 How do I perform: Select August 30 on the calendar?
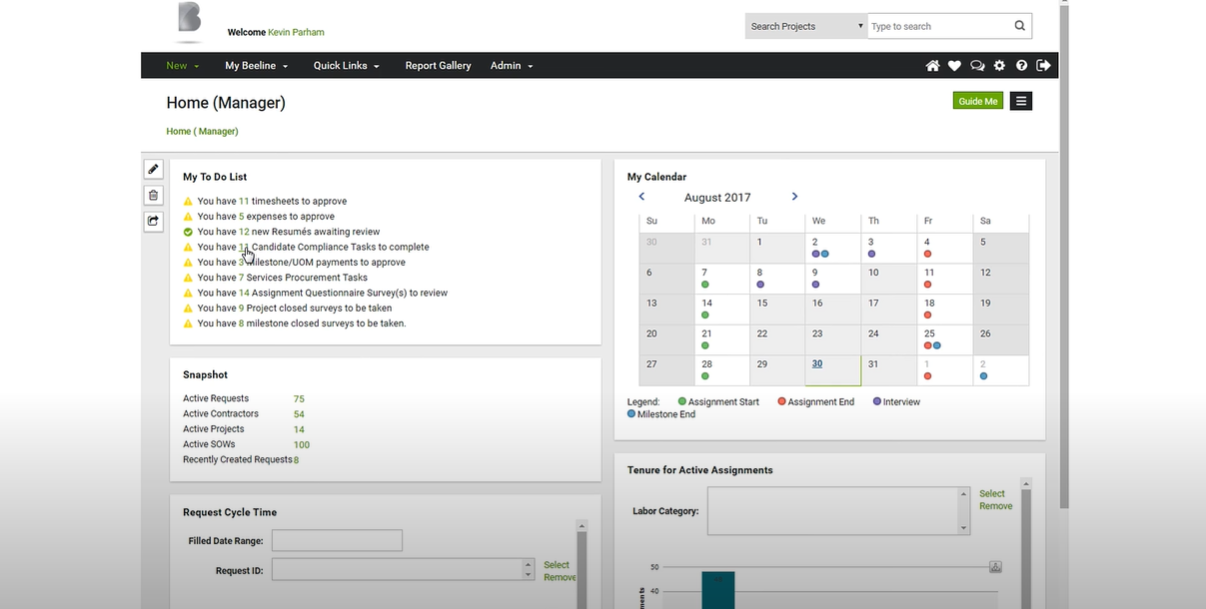point(817,364)
